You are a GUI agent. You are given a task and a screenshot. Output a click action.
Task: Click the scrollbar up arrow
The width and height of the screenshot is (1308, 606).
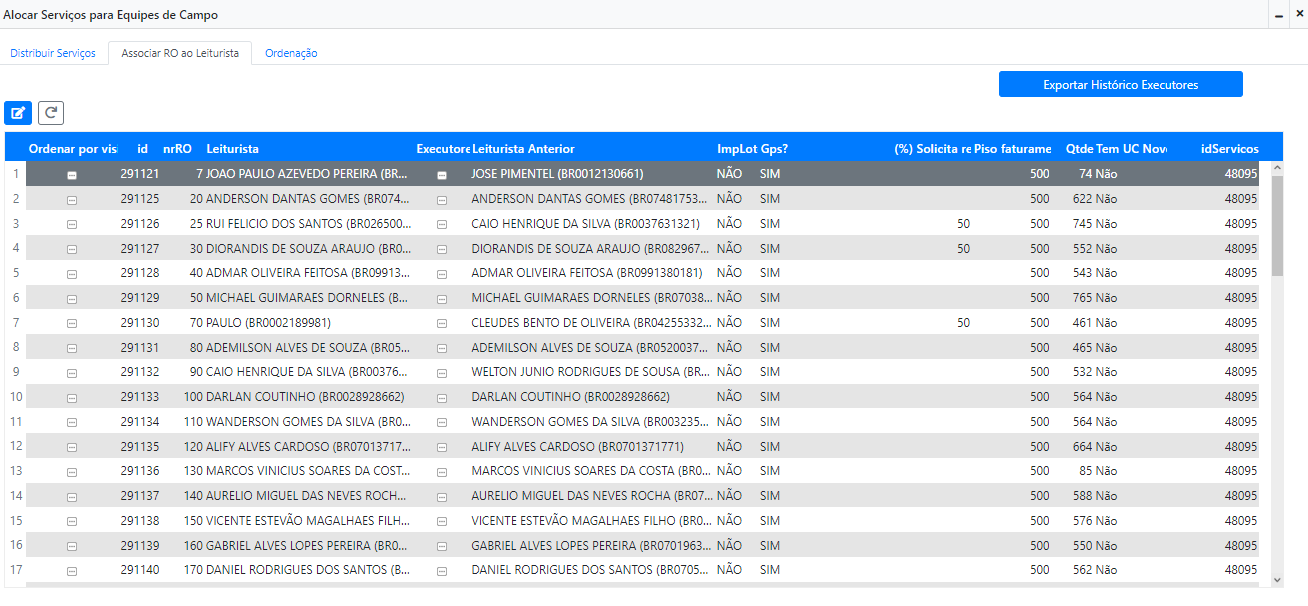point(1276,169)
